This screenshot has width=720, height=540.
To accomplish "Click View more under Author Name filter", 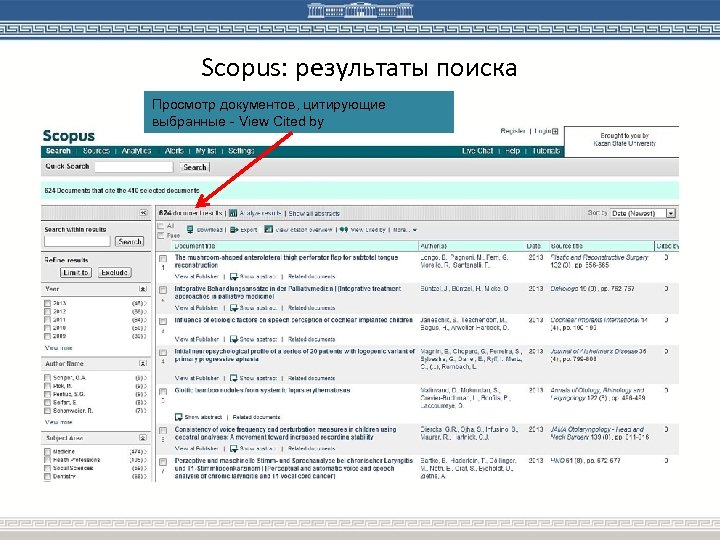I will tap(59, 422).
